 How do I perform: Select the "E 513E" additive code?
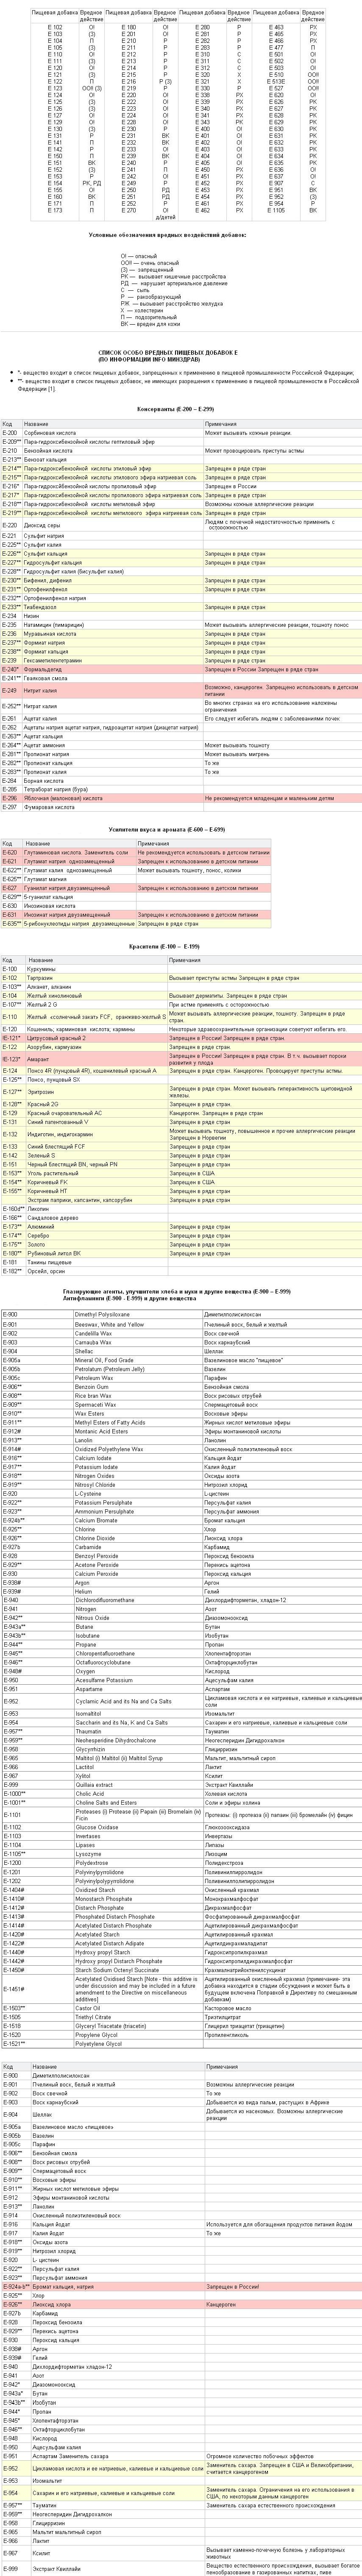tap(276, 81)
